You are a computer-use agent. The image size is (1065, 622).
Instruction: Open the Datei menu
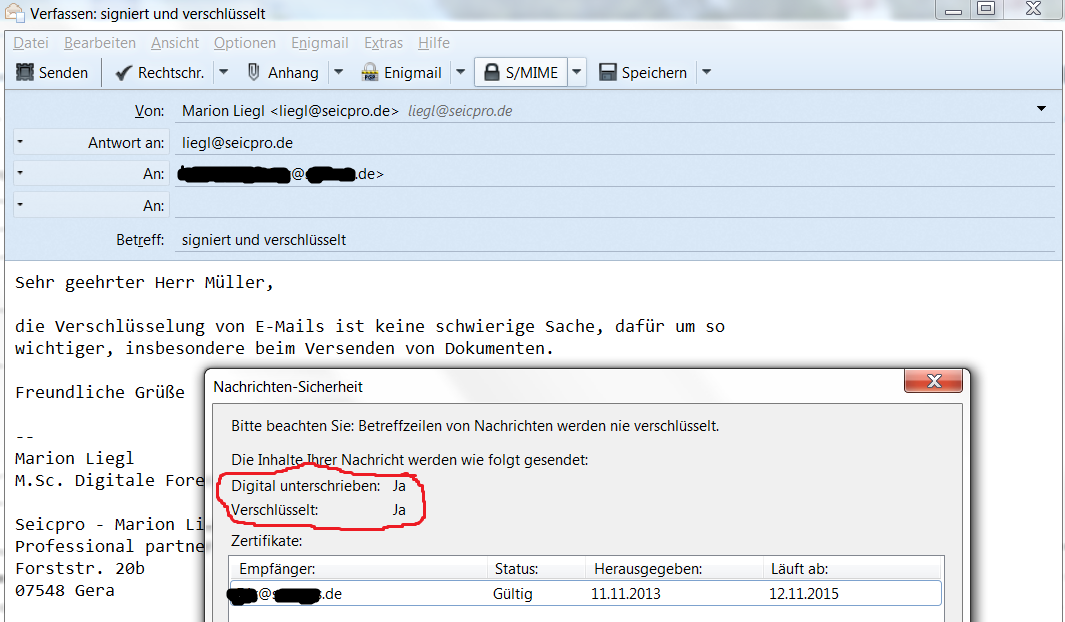[x=31, y=43]
